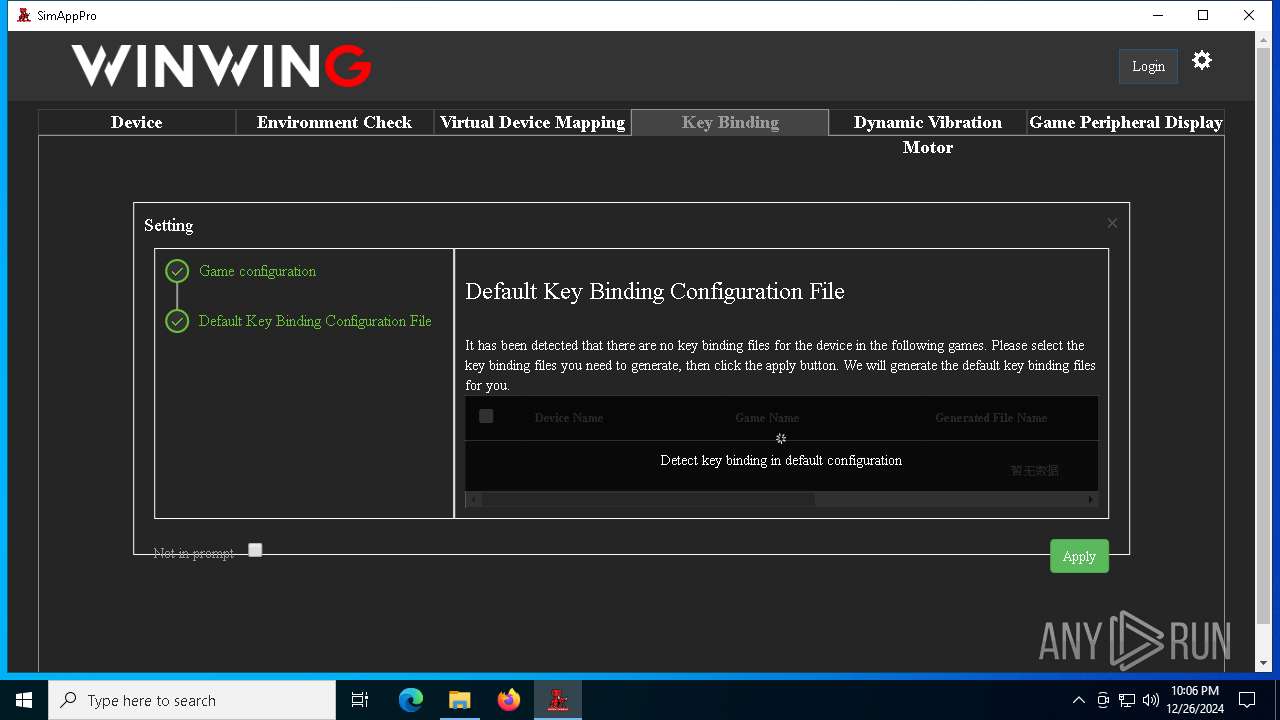Click the Default Key Binding step check icon
This screenshot has height=720, width=1280.
[177, 321]
